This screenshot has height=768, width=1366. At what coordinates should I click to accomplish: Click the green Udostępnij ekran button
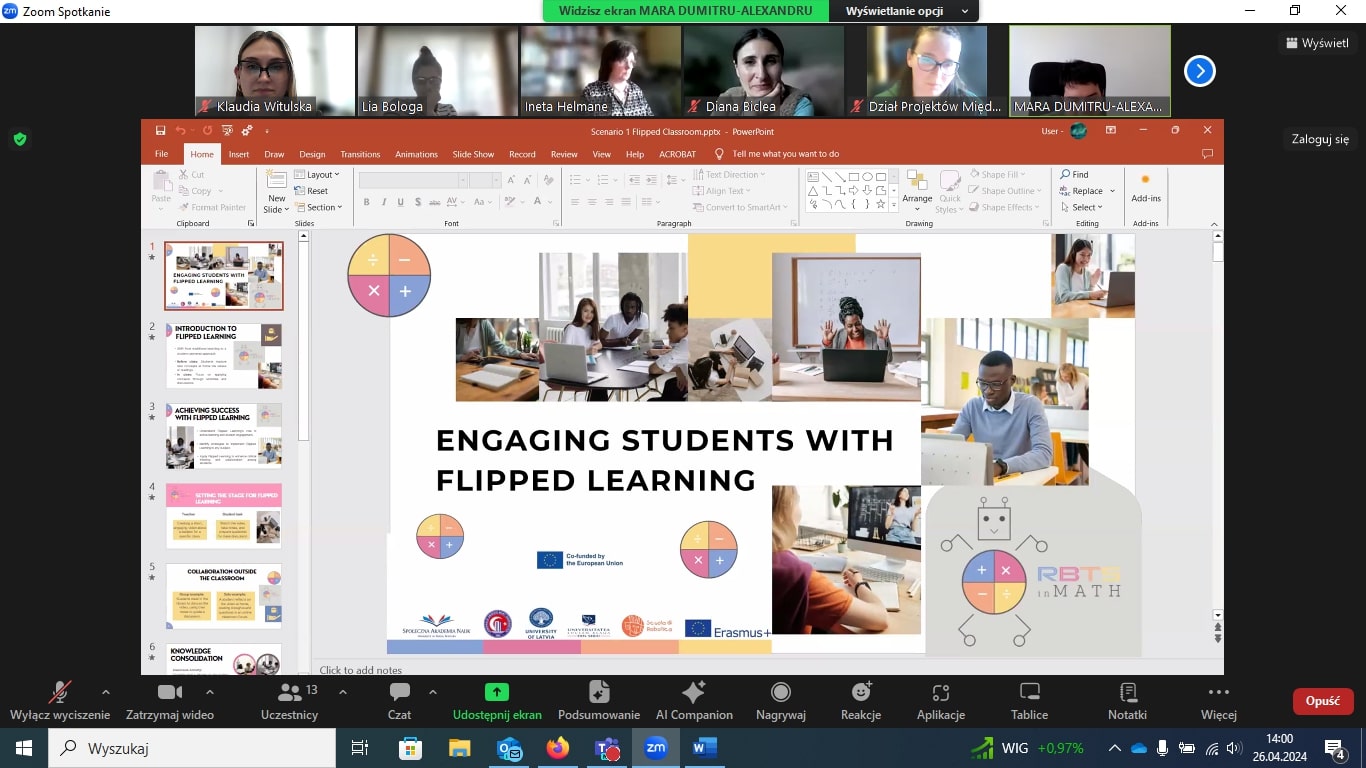pos(497,693)
